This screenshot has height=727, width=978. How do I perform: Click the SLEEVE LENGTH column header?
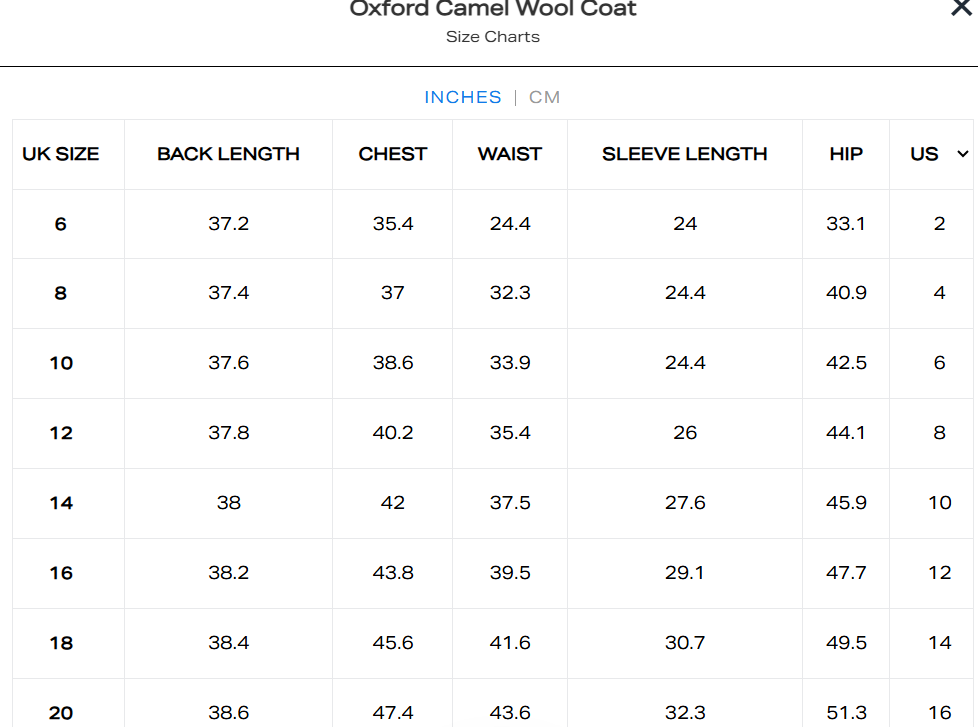[x=685, y=154]
